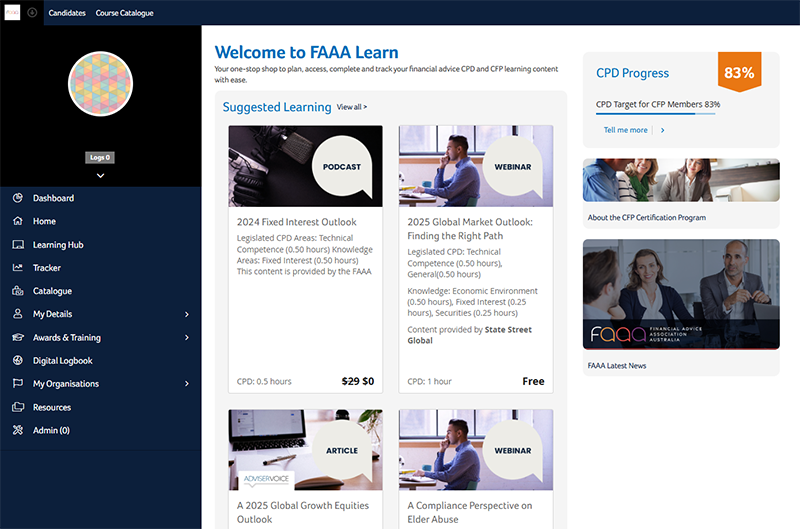Expand the profile panel down chevron
This screenshot has height=529, width=800.
101,175
